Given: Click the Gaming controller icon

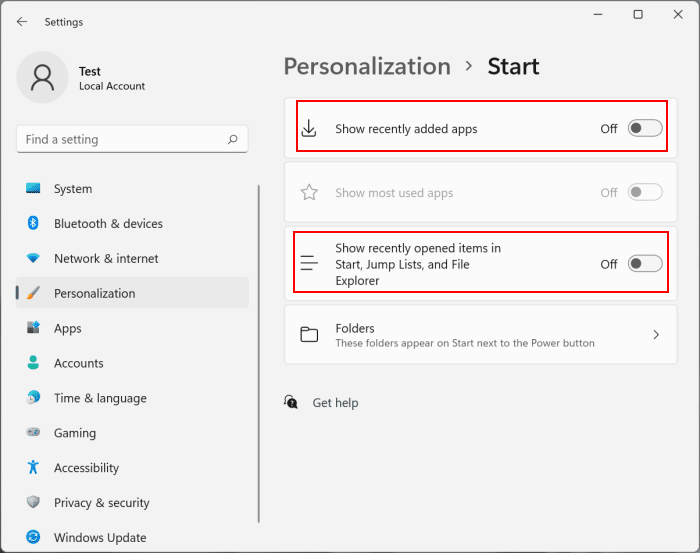Looking at the screenshot, I should (33, 432).
